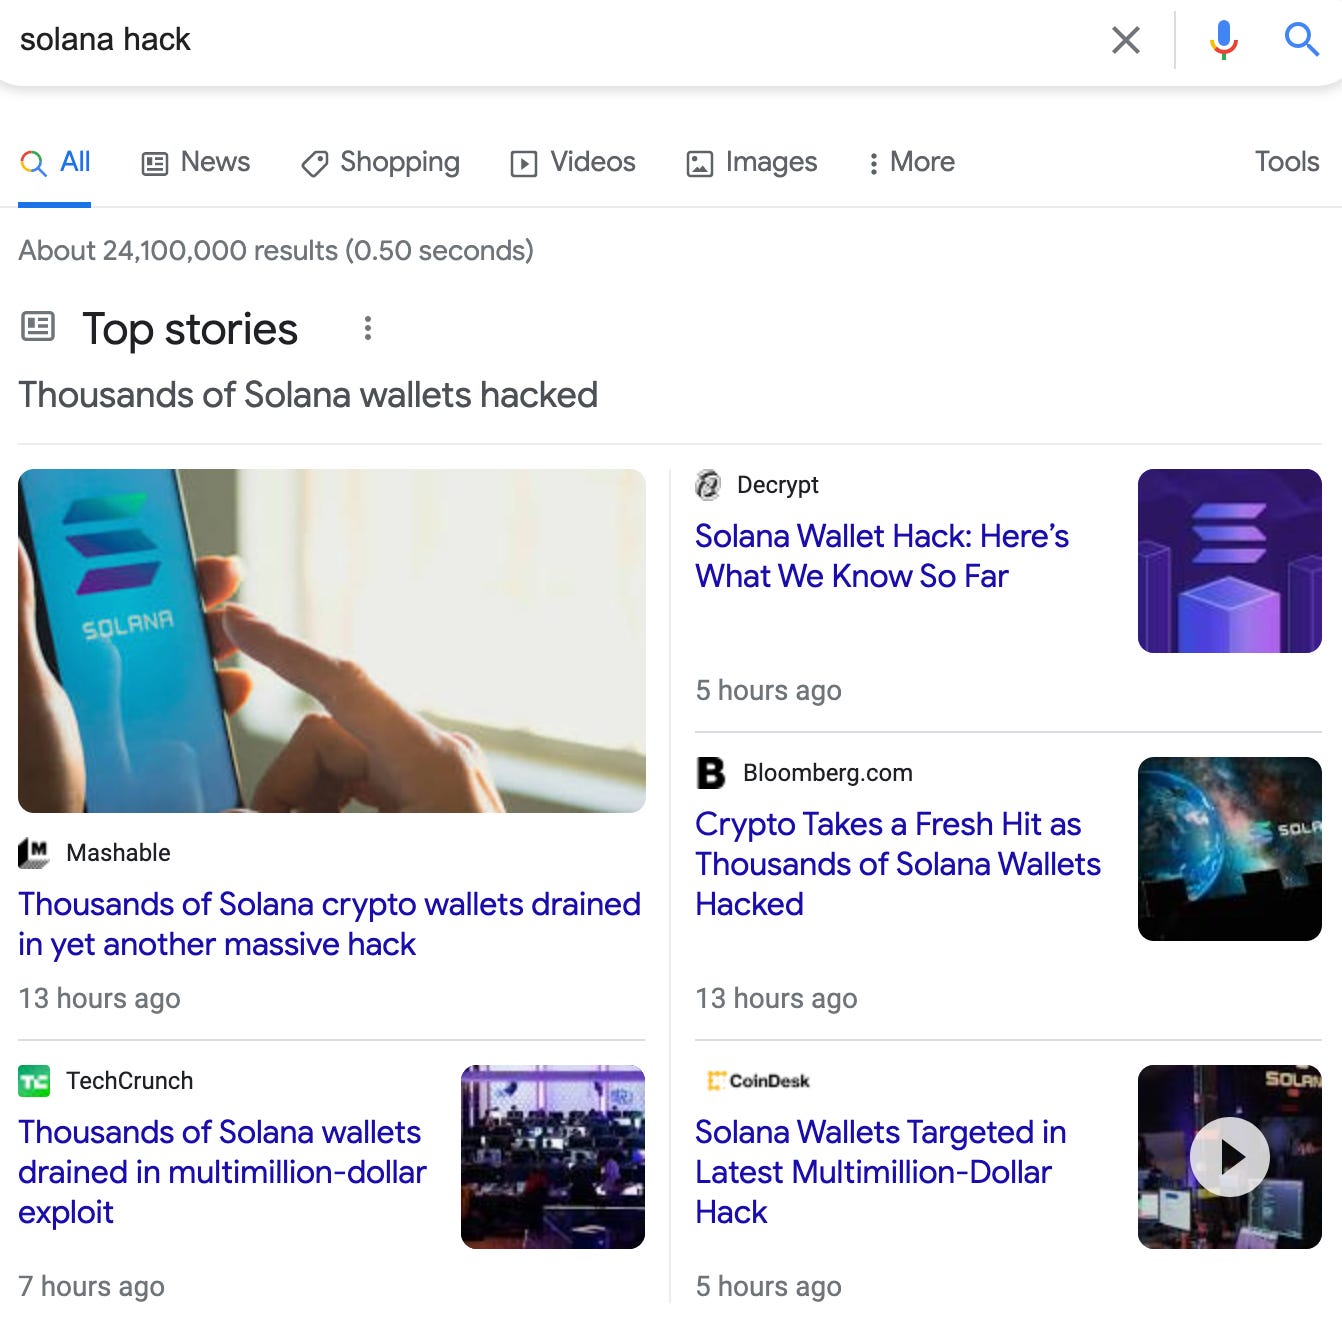Viewport: 1342px width, 1326px height.
Task: Click the 'Mashable' source name
Action: [x=118, y=853]
